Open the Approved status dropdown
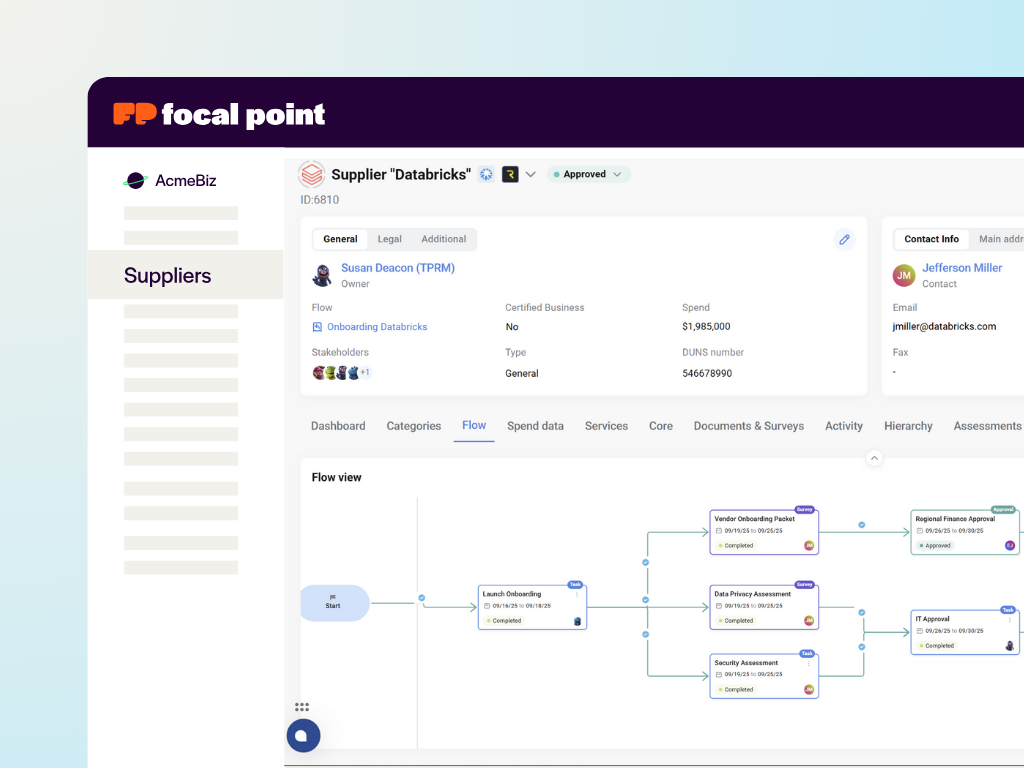 coord(589,174)
